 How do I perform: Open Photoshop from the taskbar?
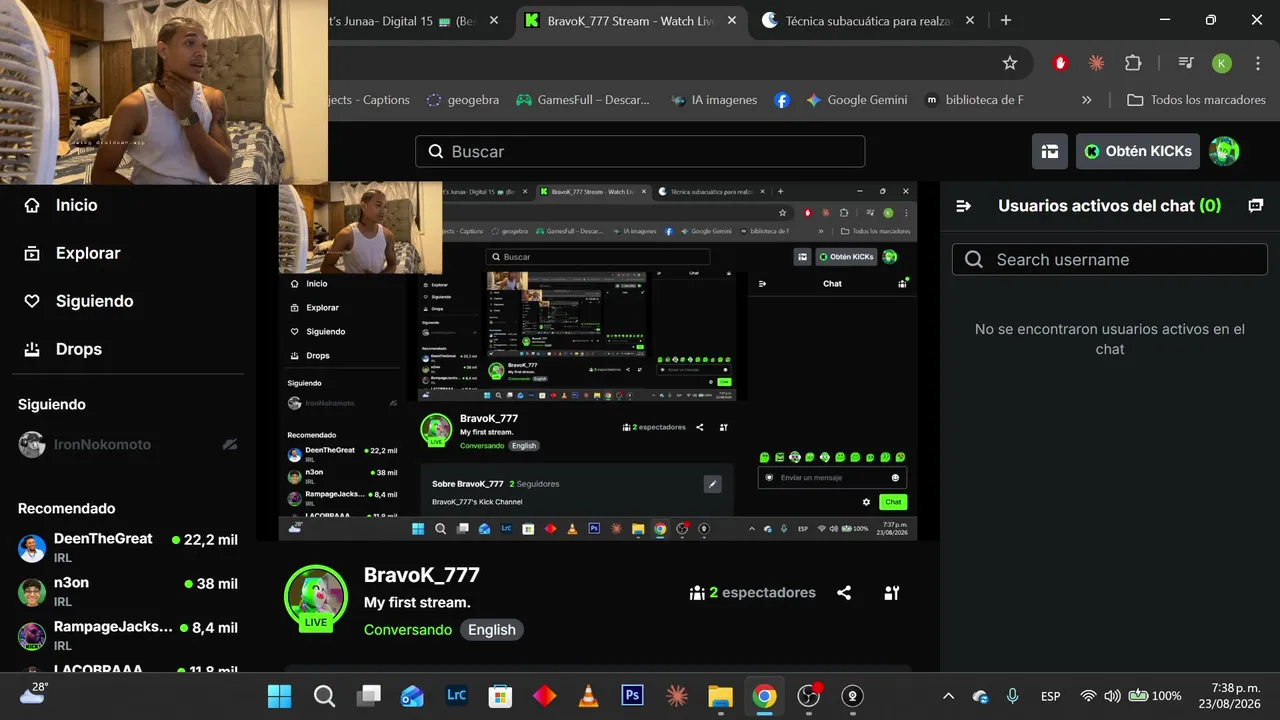click(632, 696)
